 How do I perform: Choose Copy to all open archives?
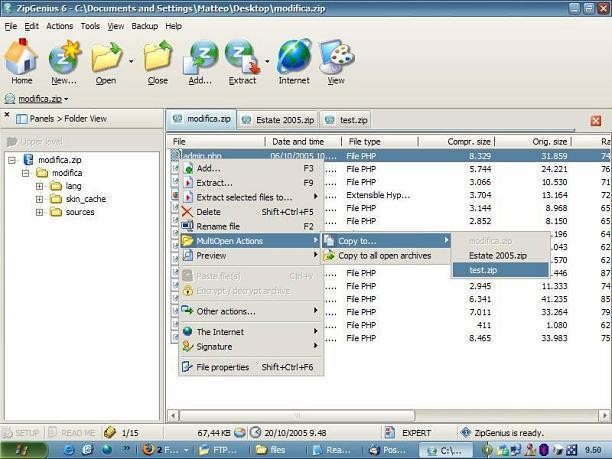tap(386, 256)
